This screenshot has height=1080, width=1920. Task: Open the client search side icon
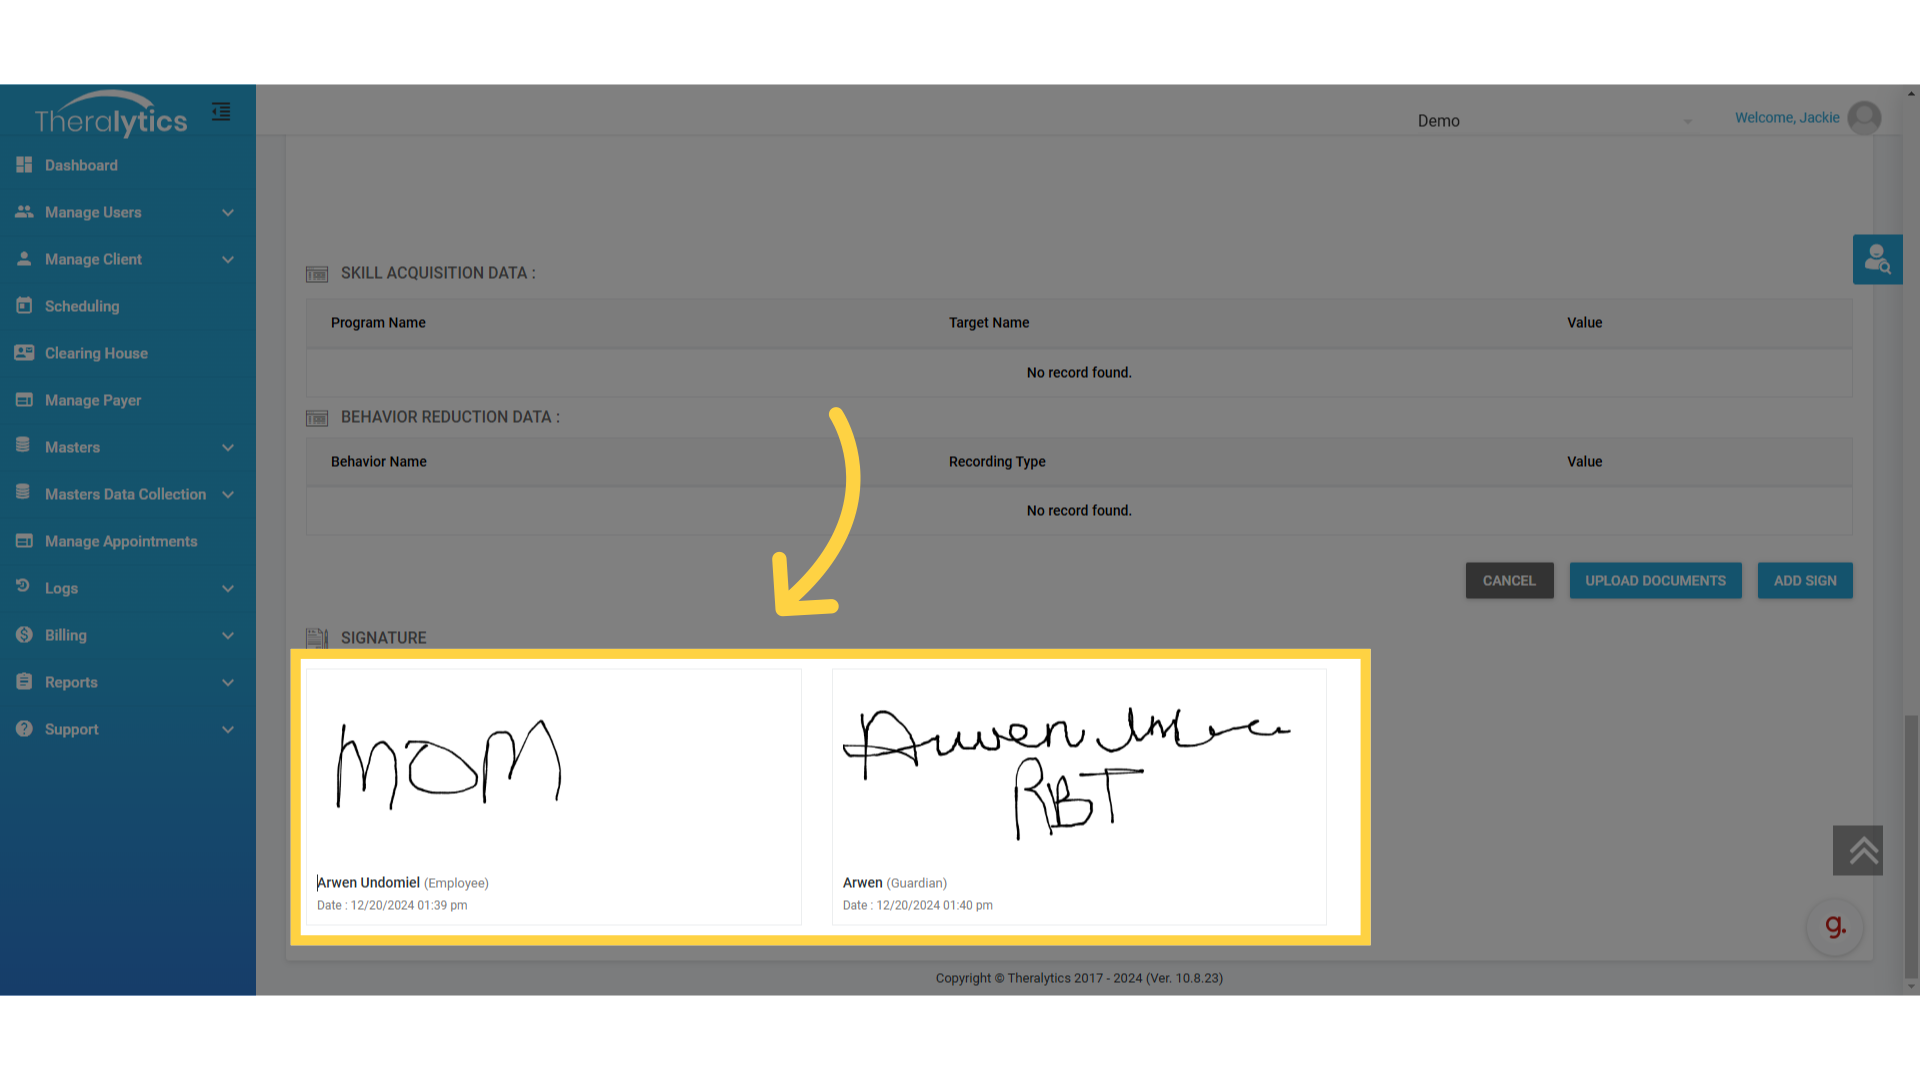click(1877, 260)
